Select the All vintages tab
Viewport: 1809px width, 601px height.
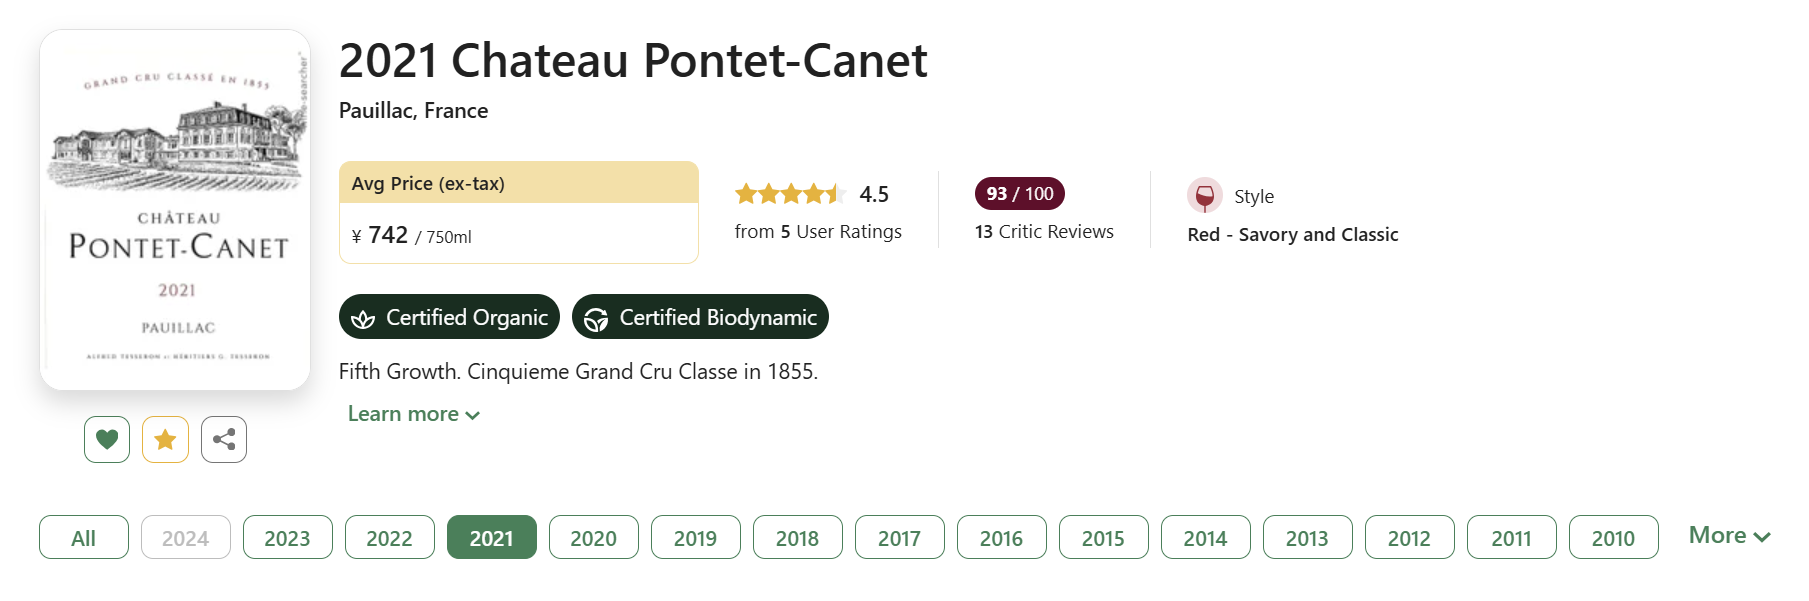pyautogui.click(x=84, y=537)
